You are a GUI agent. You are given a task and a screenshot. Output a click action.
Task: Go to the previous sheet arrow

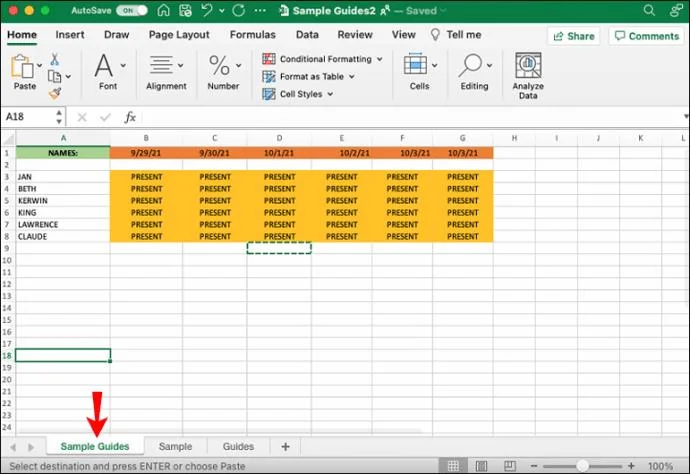point(13,447)
